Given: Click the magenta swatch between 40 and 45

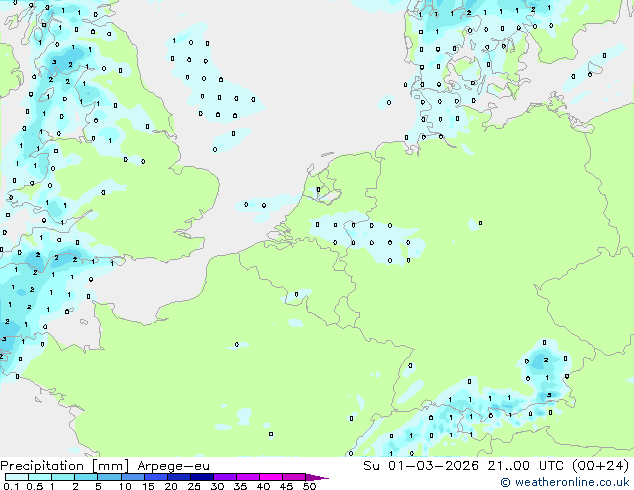Looking at the screenshot, I should pyautogui.click(x=271, y=477).
